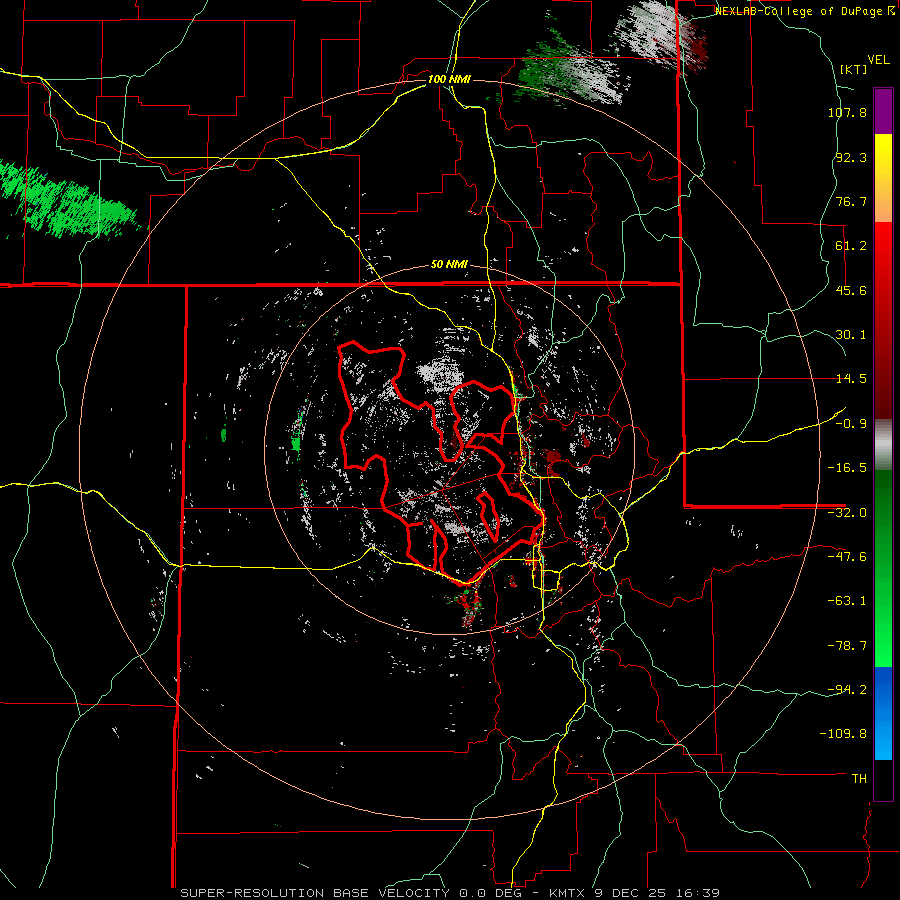Pick the gray near-zero segment of the color bar
Viewport: 900px width, 900px height.
click(x=883, y=445)
